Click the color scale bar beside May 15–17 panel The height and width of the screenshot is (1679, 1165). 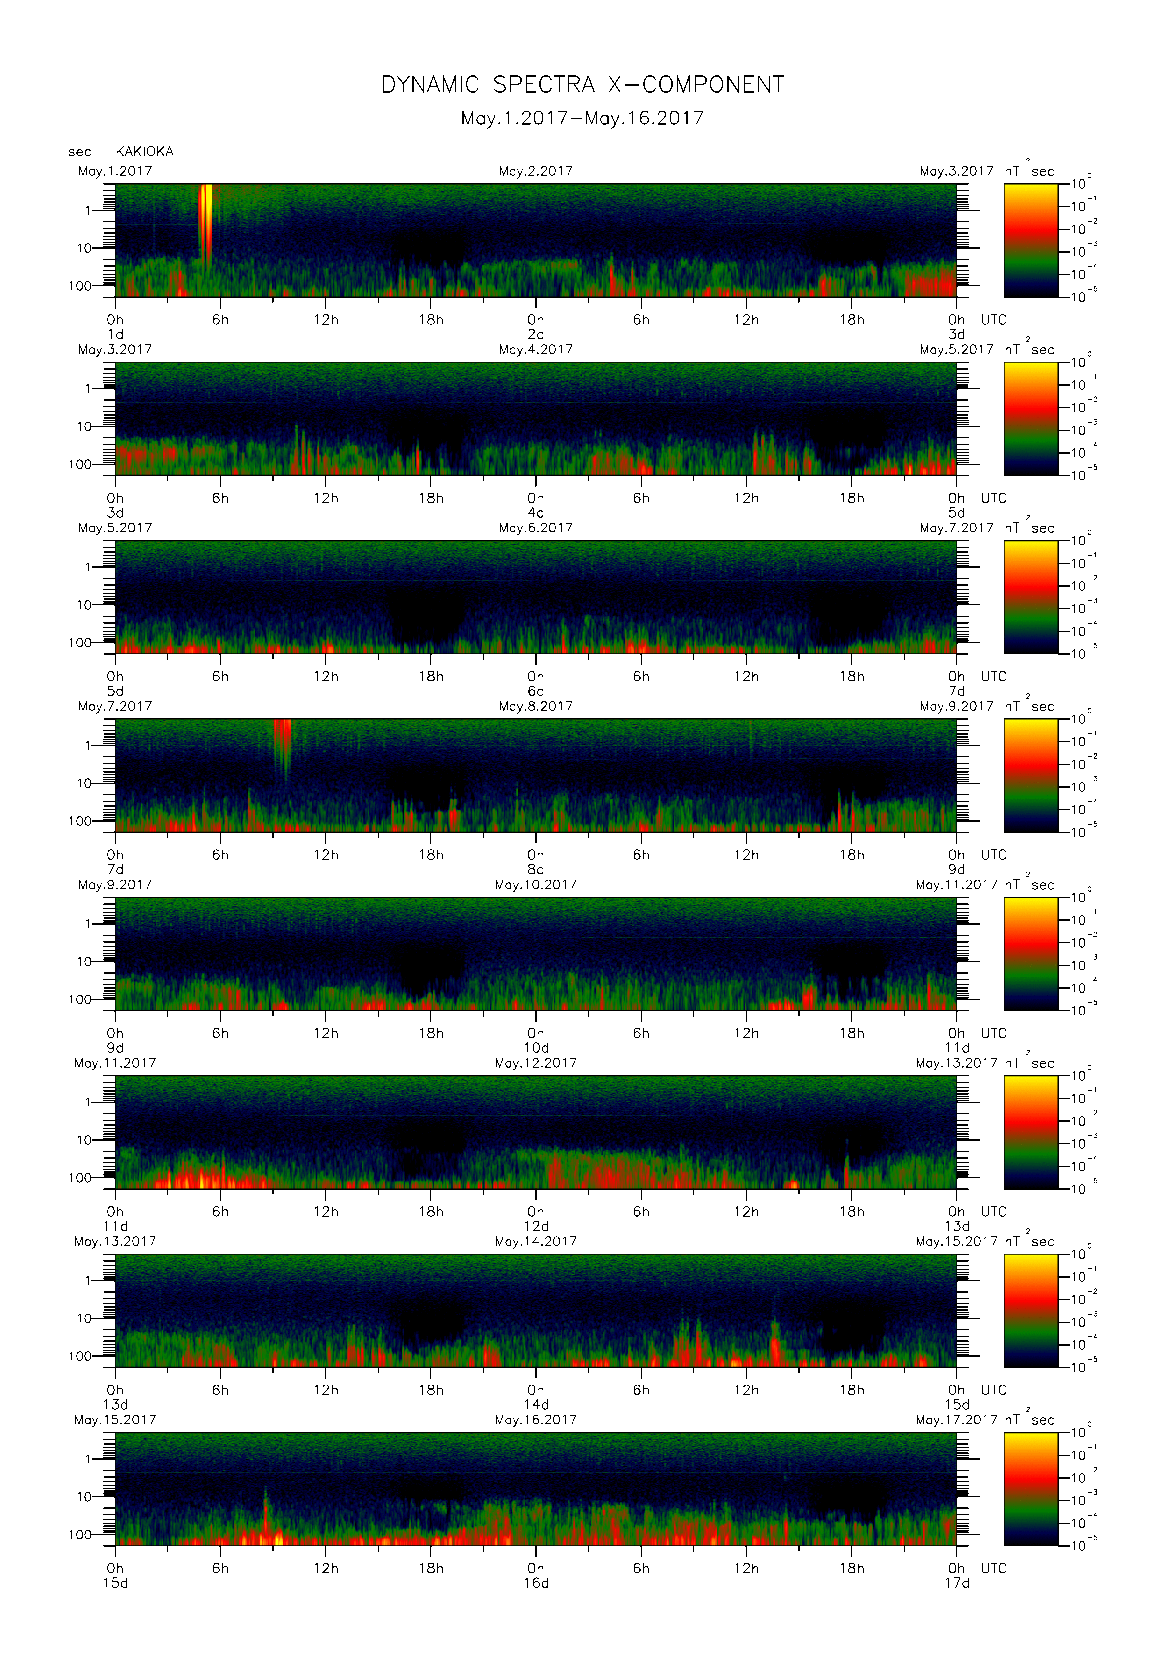[x=1031, y=1488]
